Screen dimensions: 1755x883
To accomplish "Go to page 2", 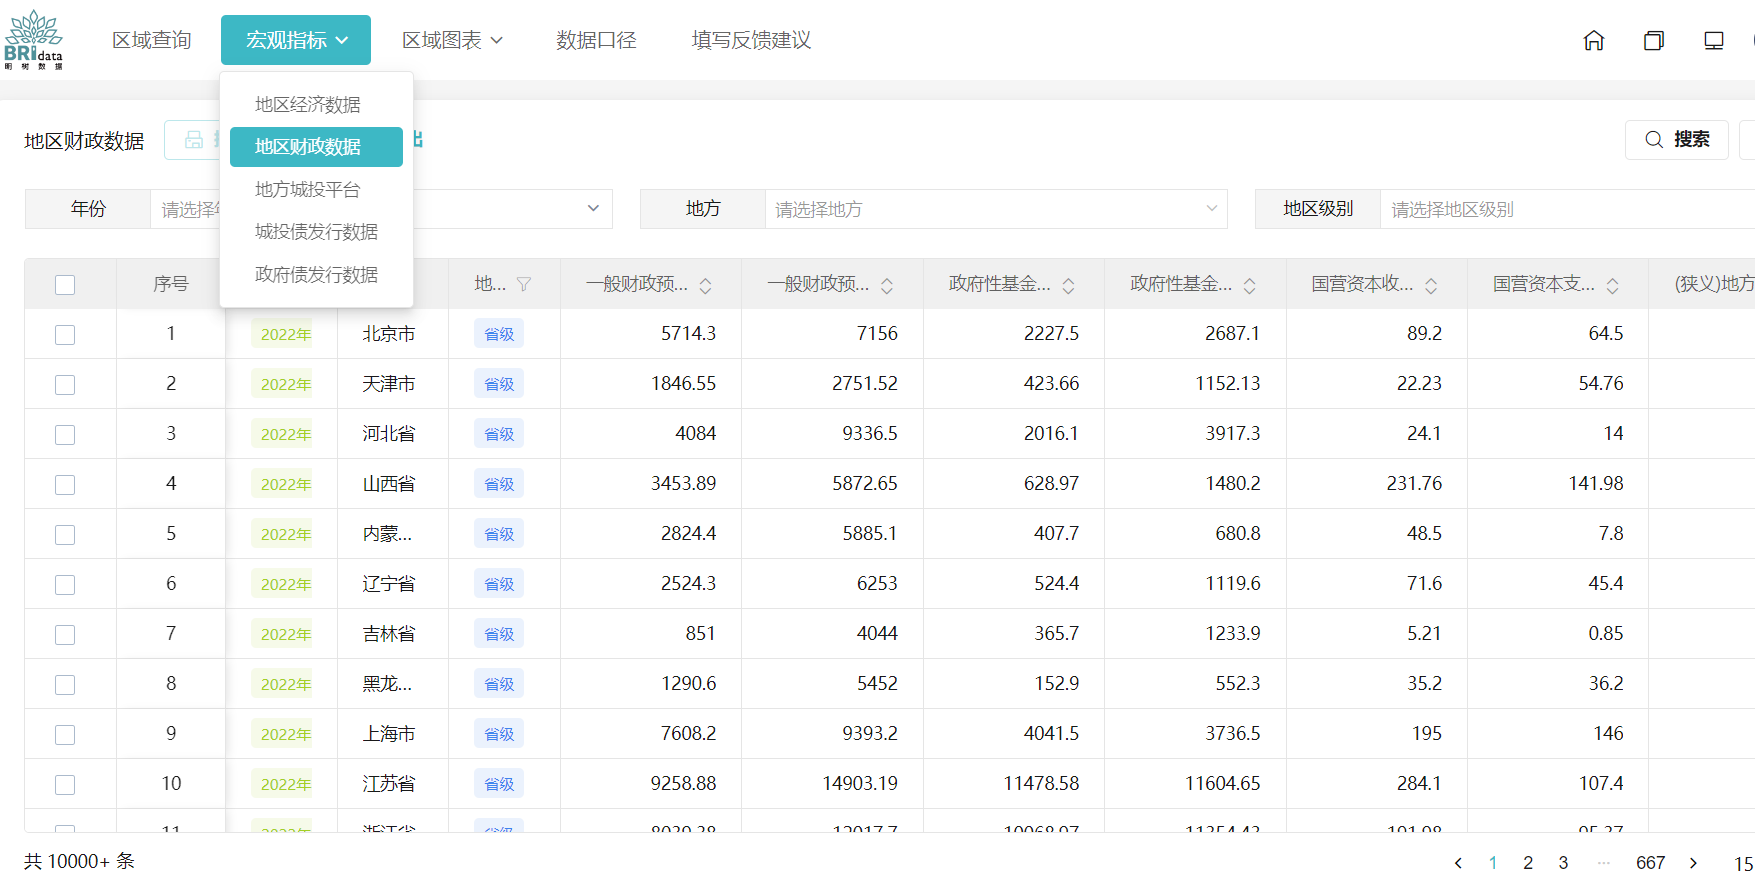I will [1528, 863].
